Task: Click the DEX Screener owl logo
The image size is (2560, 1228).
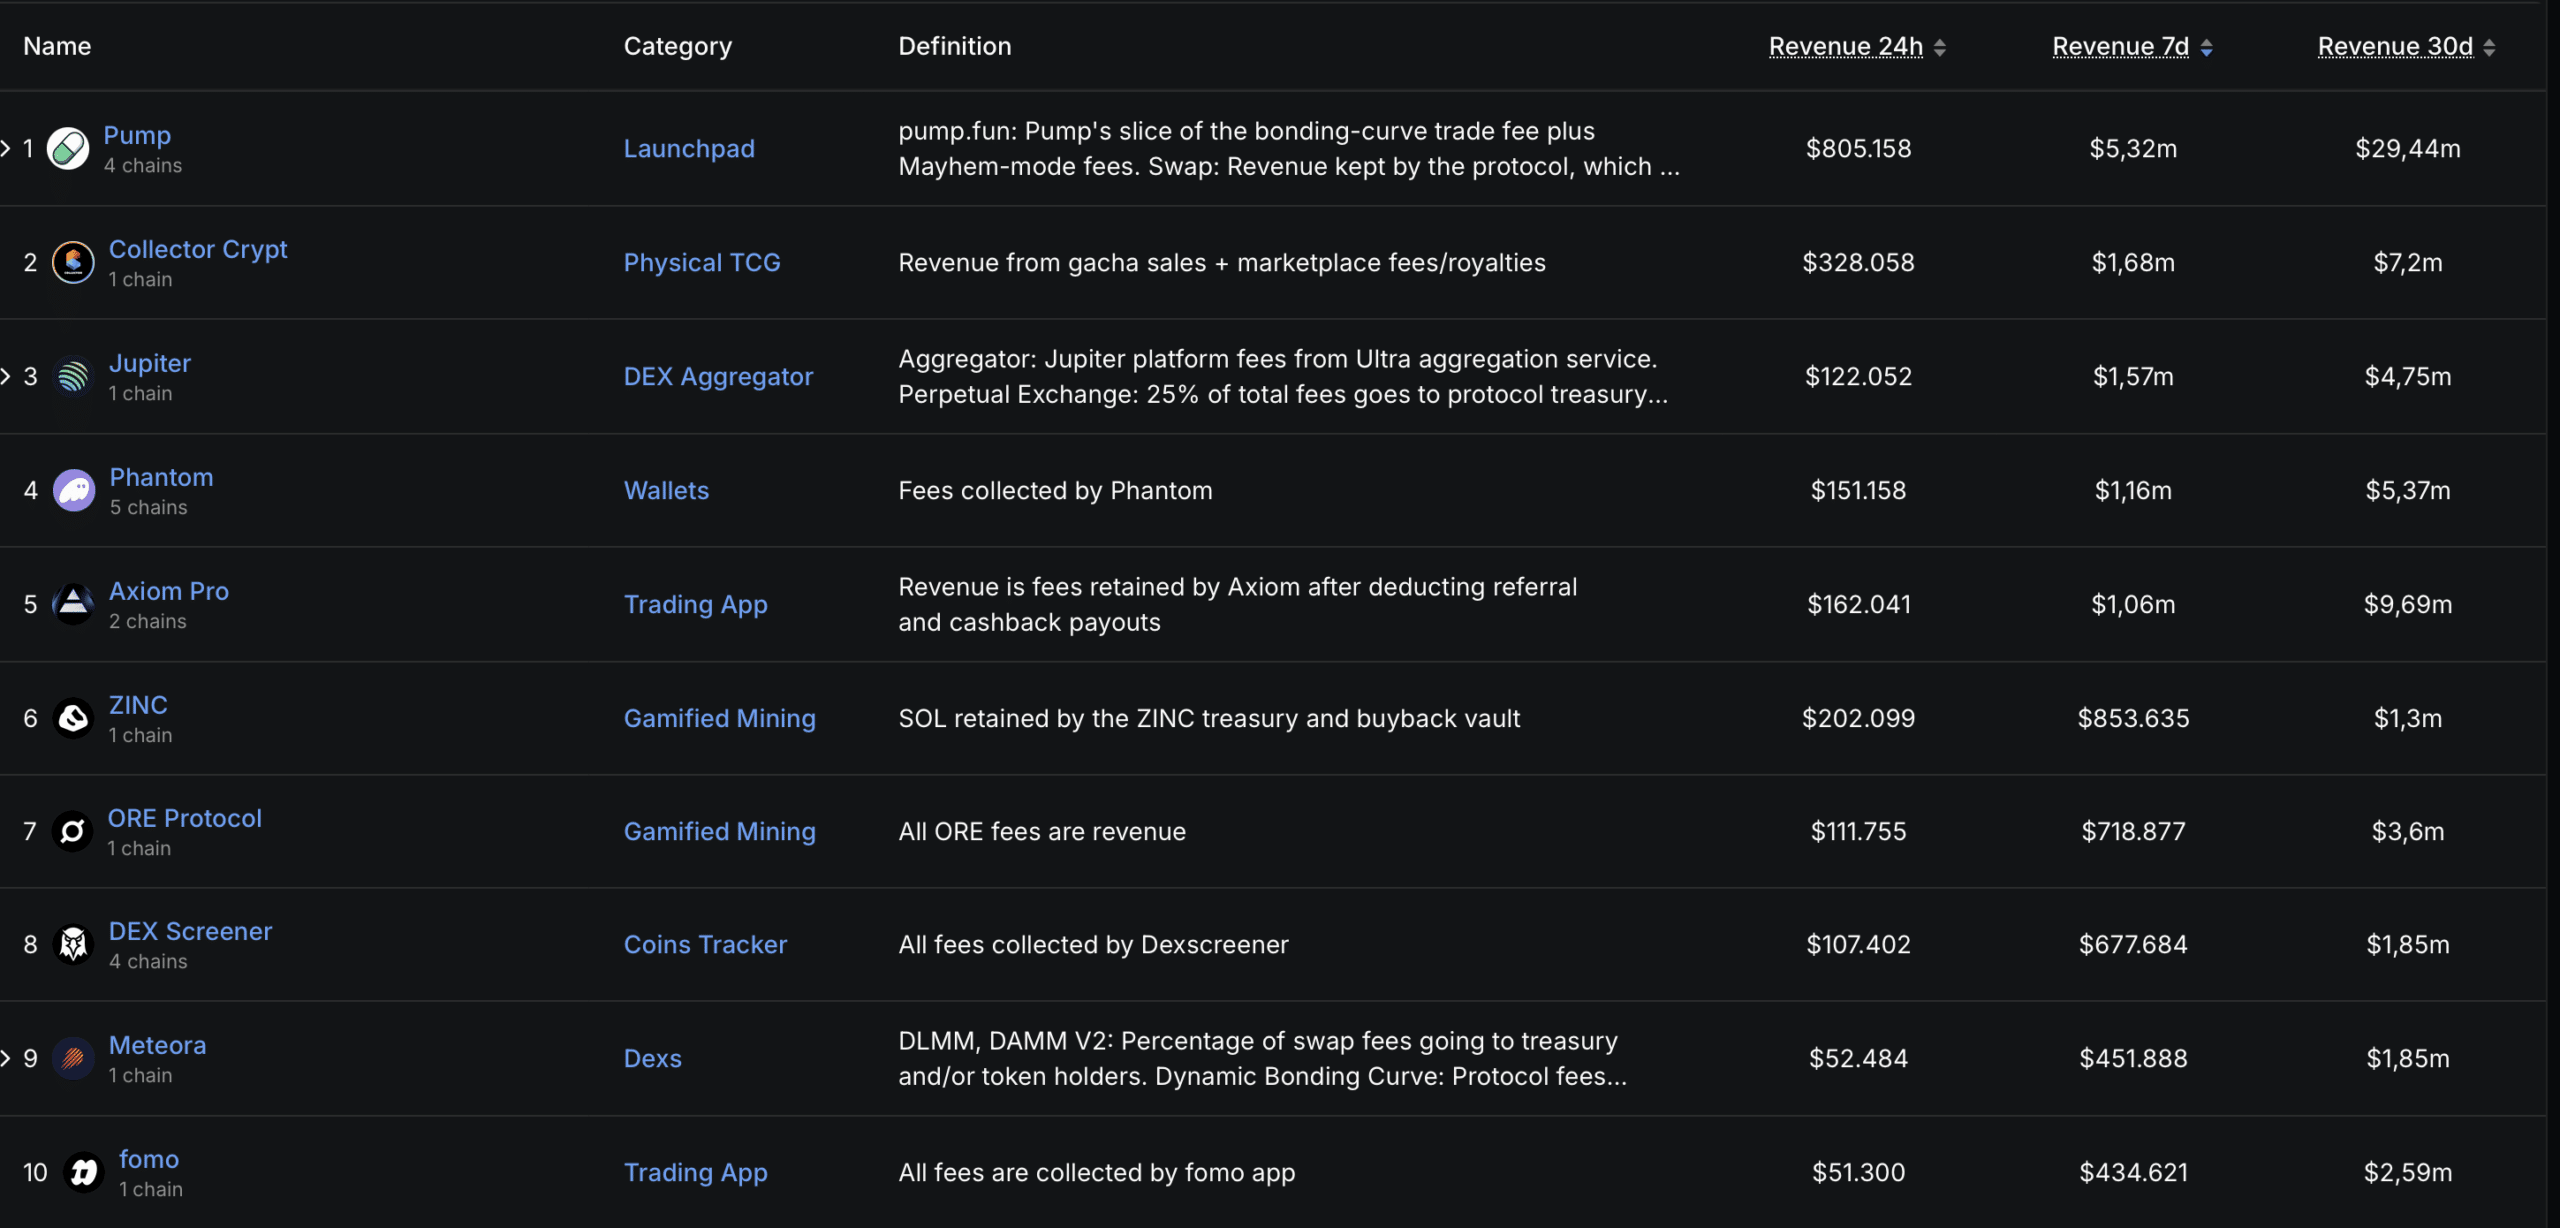Action: (x=73, y=945)
